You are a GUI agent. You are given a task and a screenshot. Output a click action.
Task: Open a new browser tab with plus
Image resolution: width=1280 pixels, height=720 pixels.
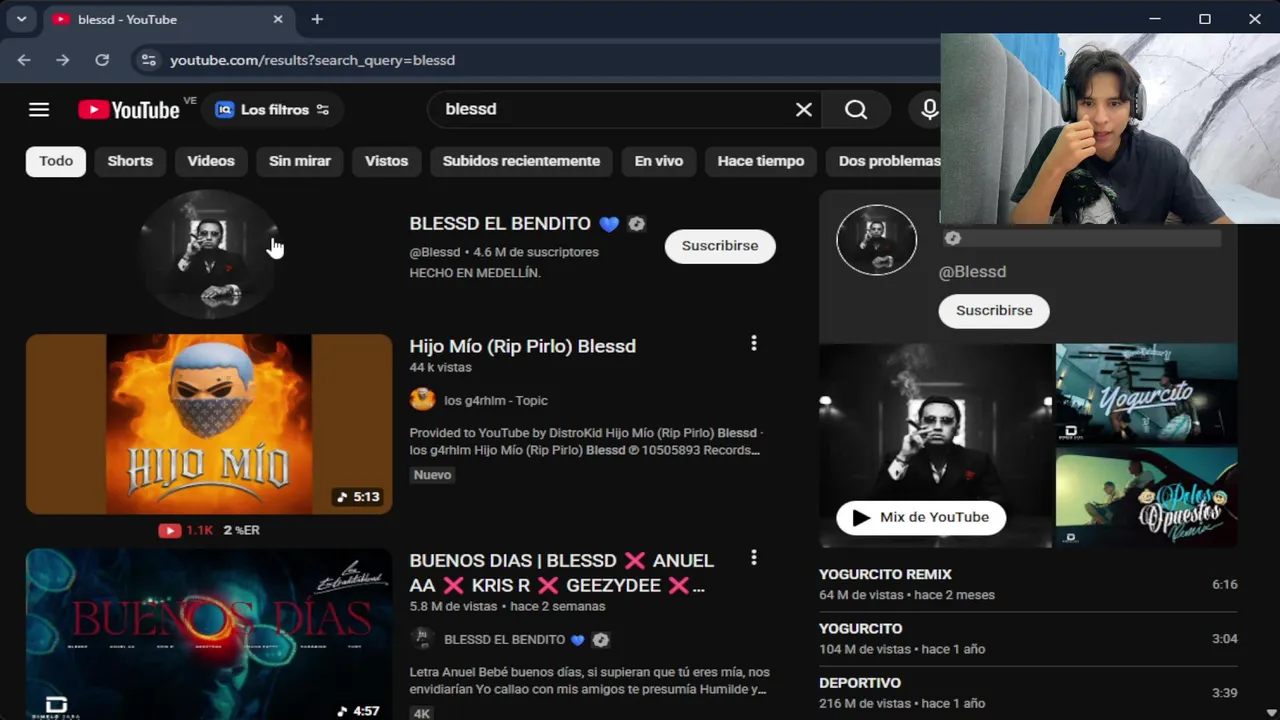tap(317, 19)
